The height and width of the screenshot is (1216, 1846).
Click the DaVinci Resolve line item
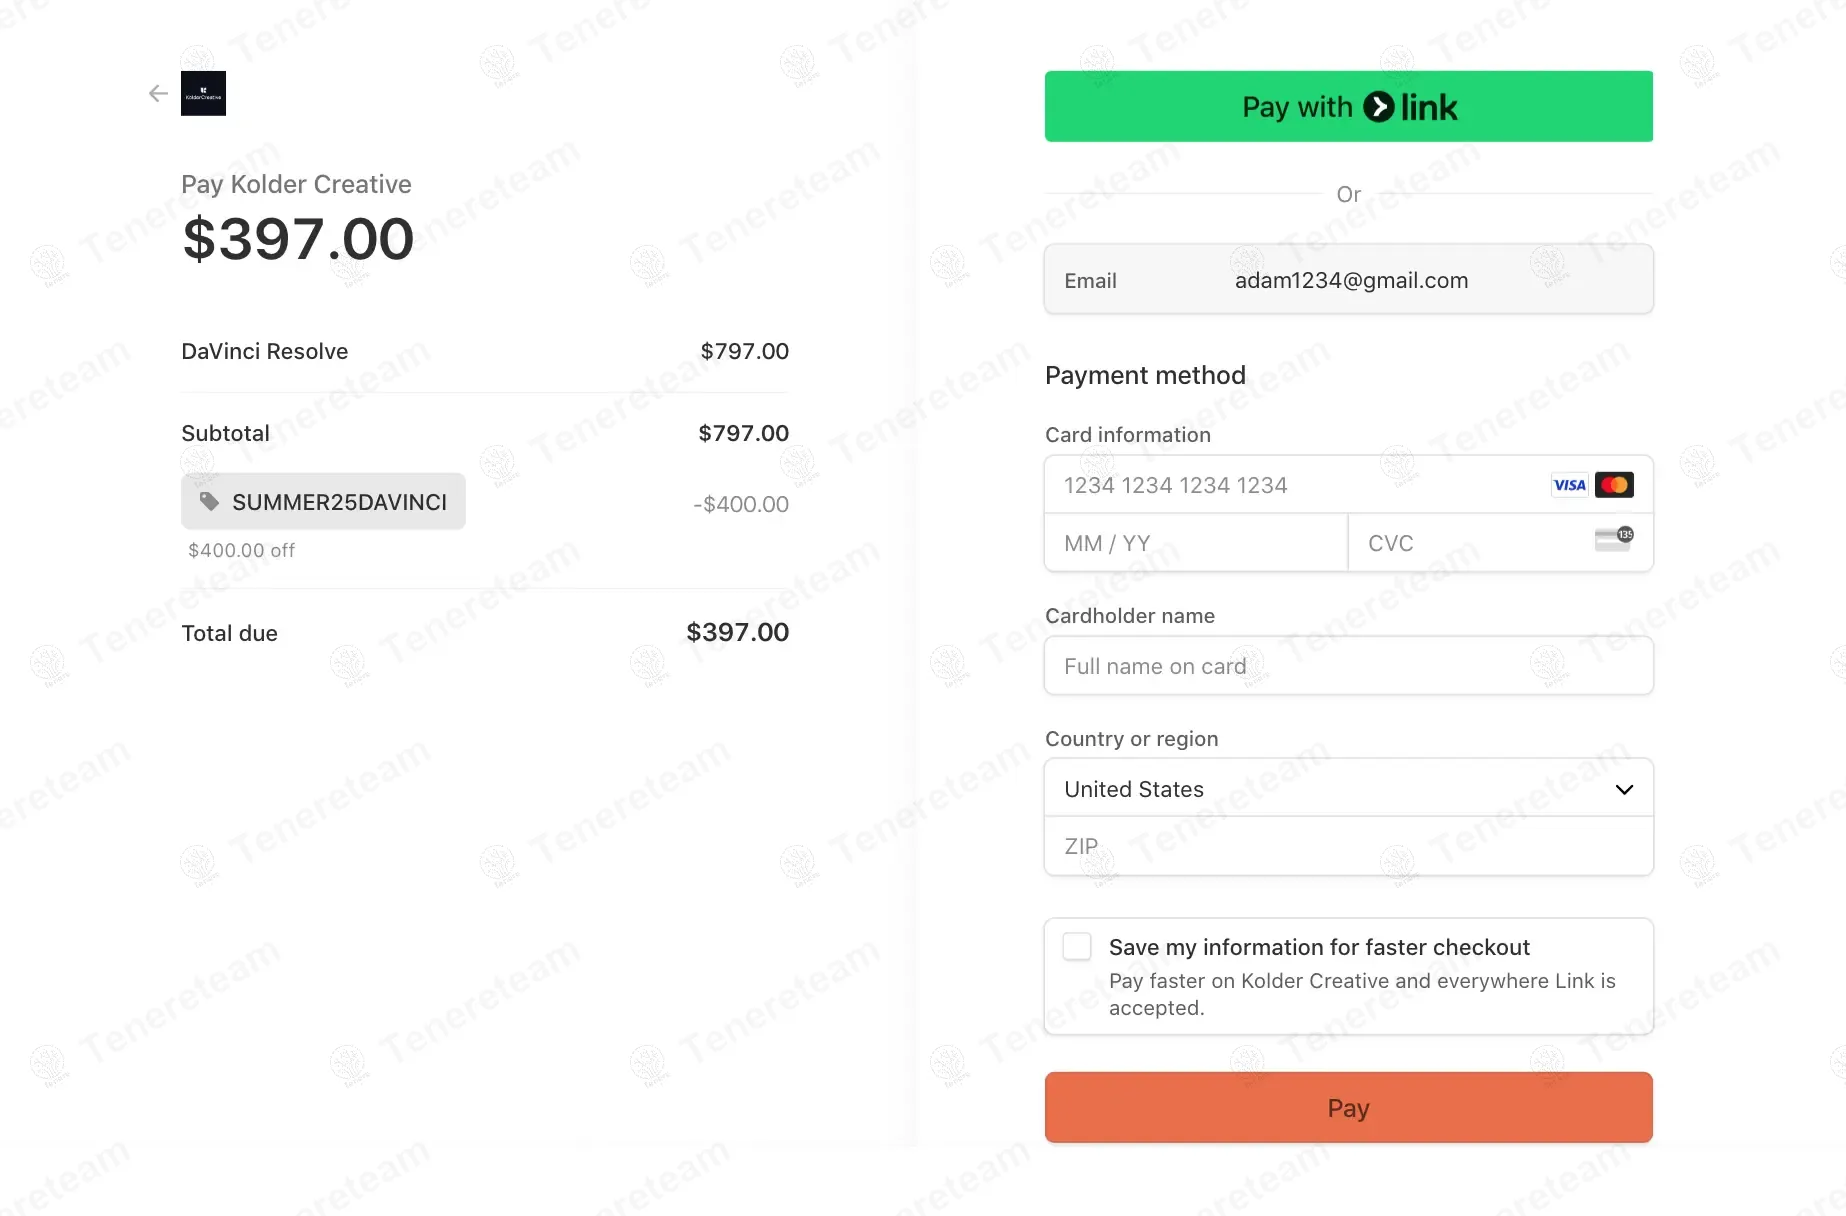pyautogui.click(x=265, y=352)
